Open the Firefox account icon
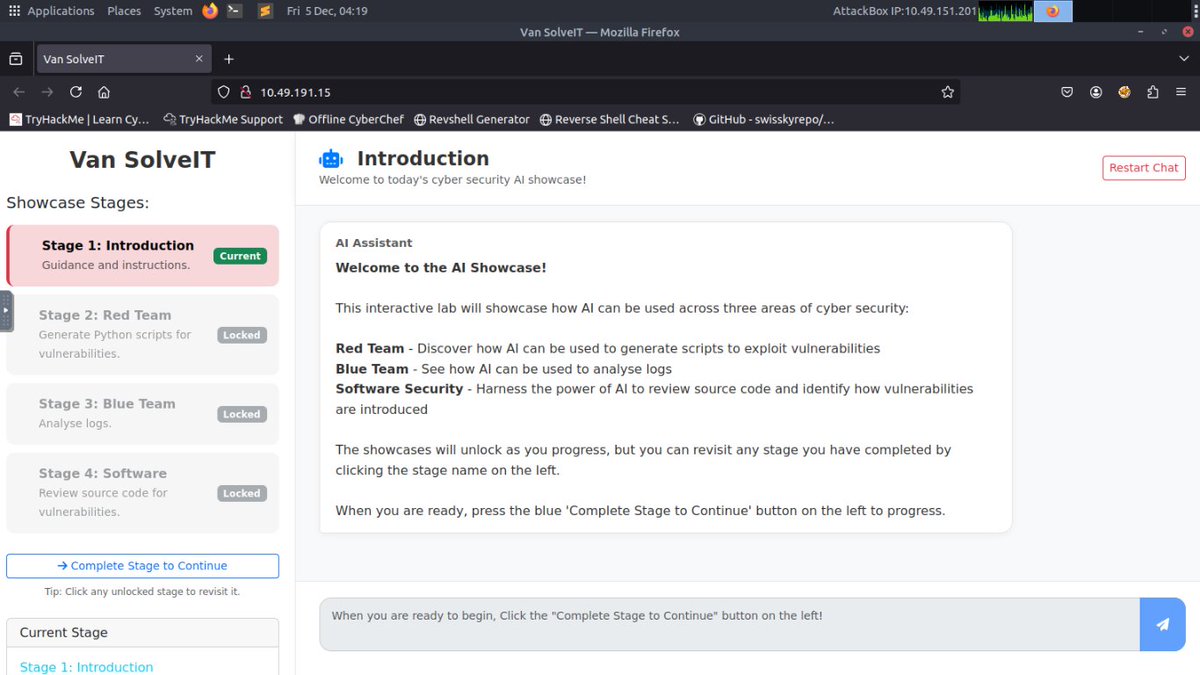The width and height of the screenshot is (1200, 675). coord(1096,92)
